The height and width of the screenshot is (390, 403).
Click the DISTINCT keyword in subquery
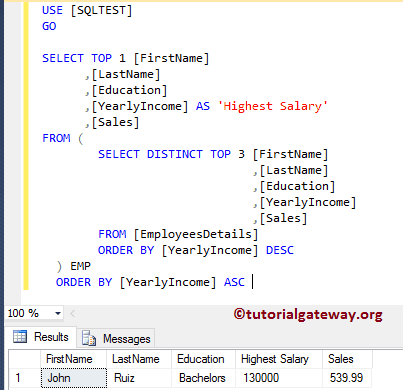pos(174,154)
